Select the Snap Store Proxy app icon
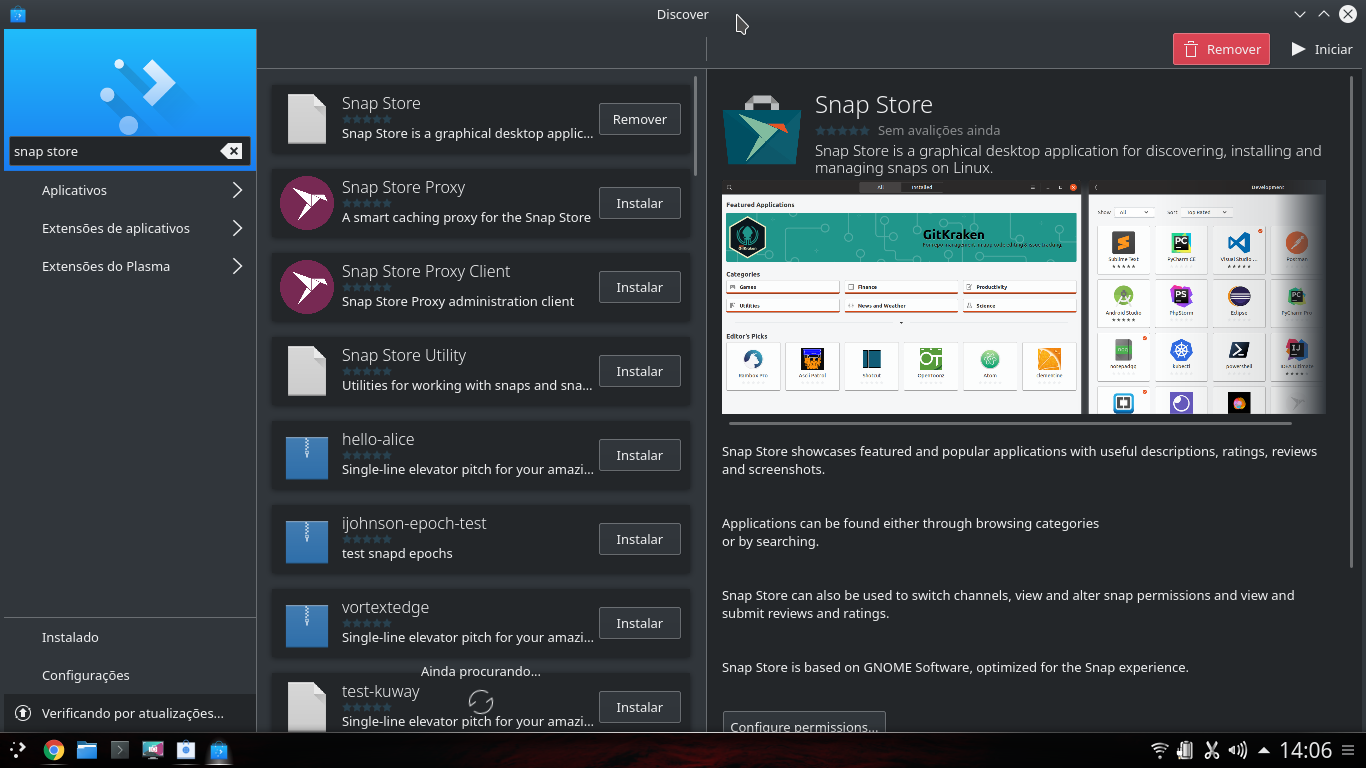This screenshot has width=1366, height=768. click(x=306, y=203)
